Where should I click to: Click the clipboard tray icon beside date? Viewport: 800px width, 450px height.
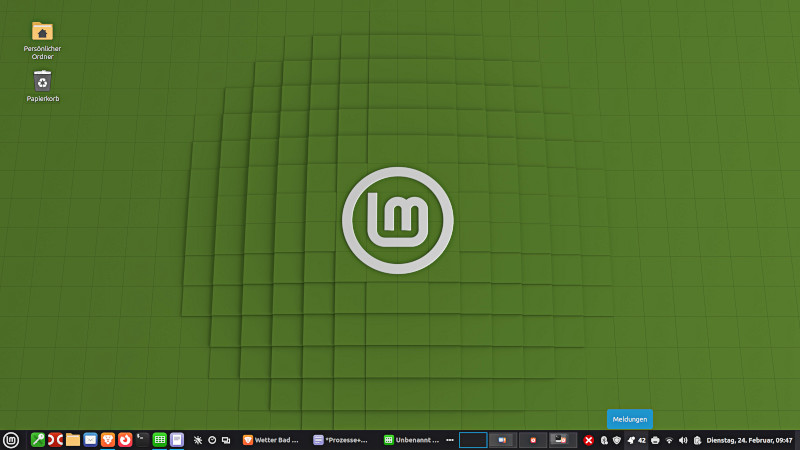[x=697, y=440]
